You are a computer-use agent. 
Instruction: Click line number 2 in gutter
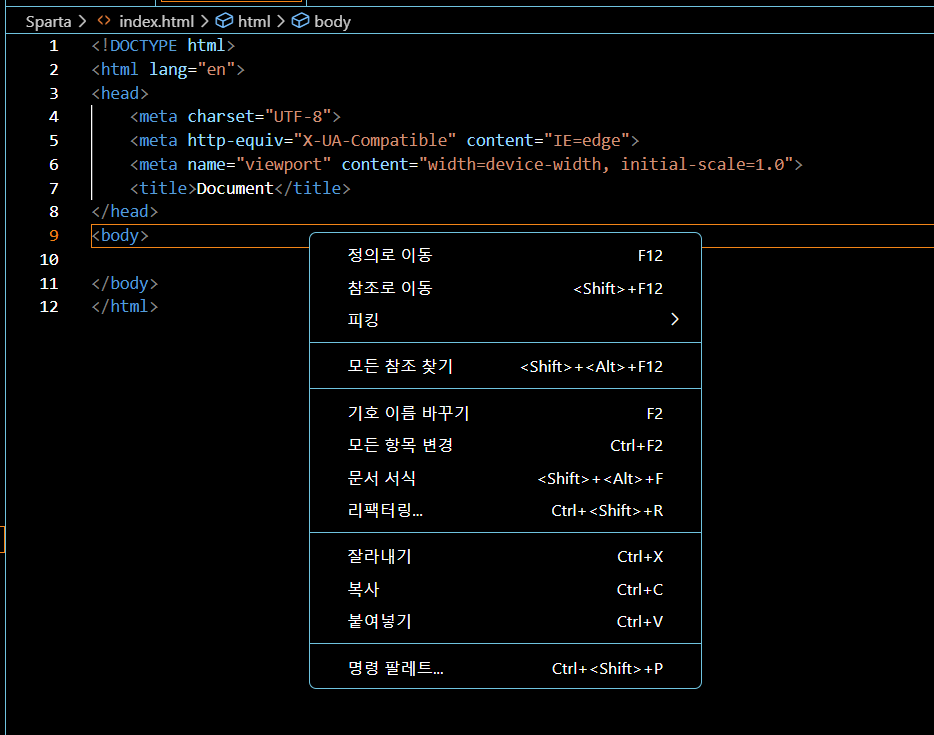(x=54, y=70)
